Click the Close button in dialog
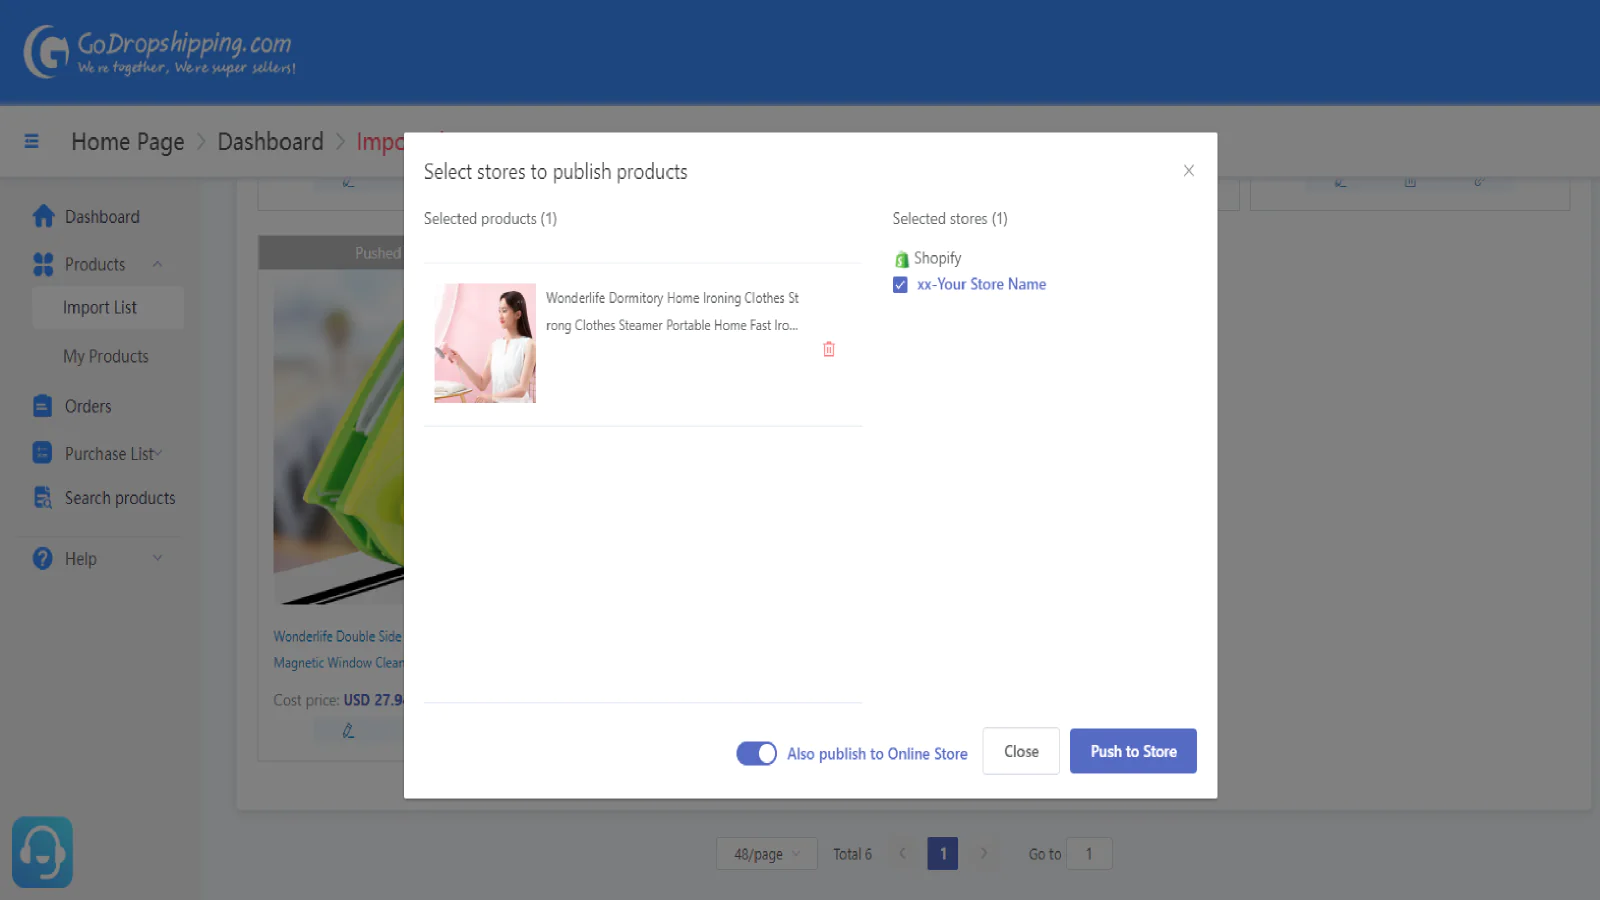 coord(1020,751)
